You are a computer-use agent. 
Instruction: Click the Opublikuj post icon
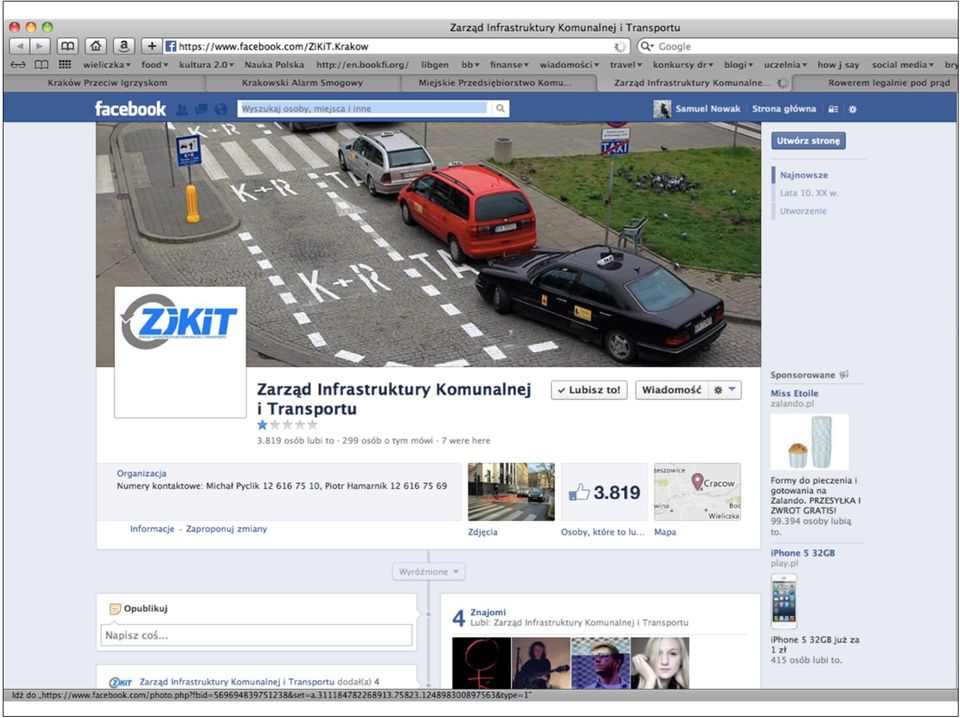(x=114, y=609)
